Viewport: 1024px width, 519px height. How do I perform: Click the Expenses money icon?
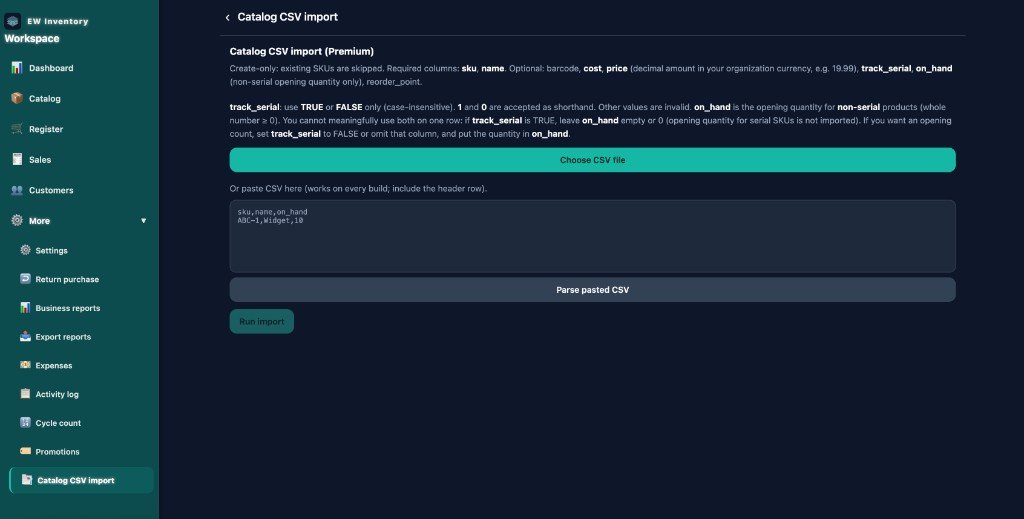pyautogui.click(x=25, y=365)
